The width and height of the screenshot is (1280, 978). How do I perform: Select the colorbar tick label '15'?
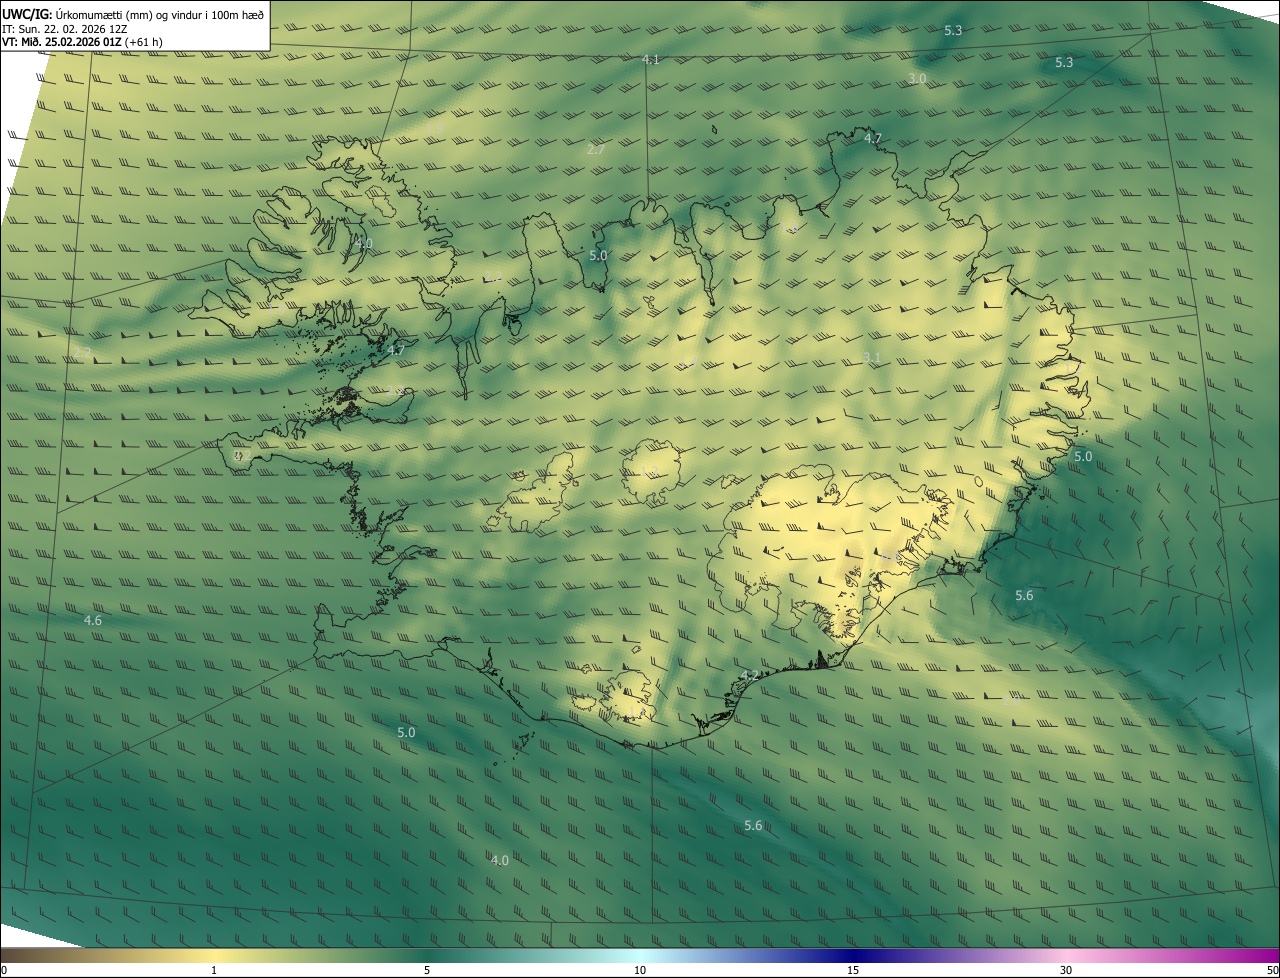[x=853, y=970]
